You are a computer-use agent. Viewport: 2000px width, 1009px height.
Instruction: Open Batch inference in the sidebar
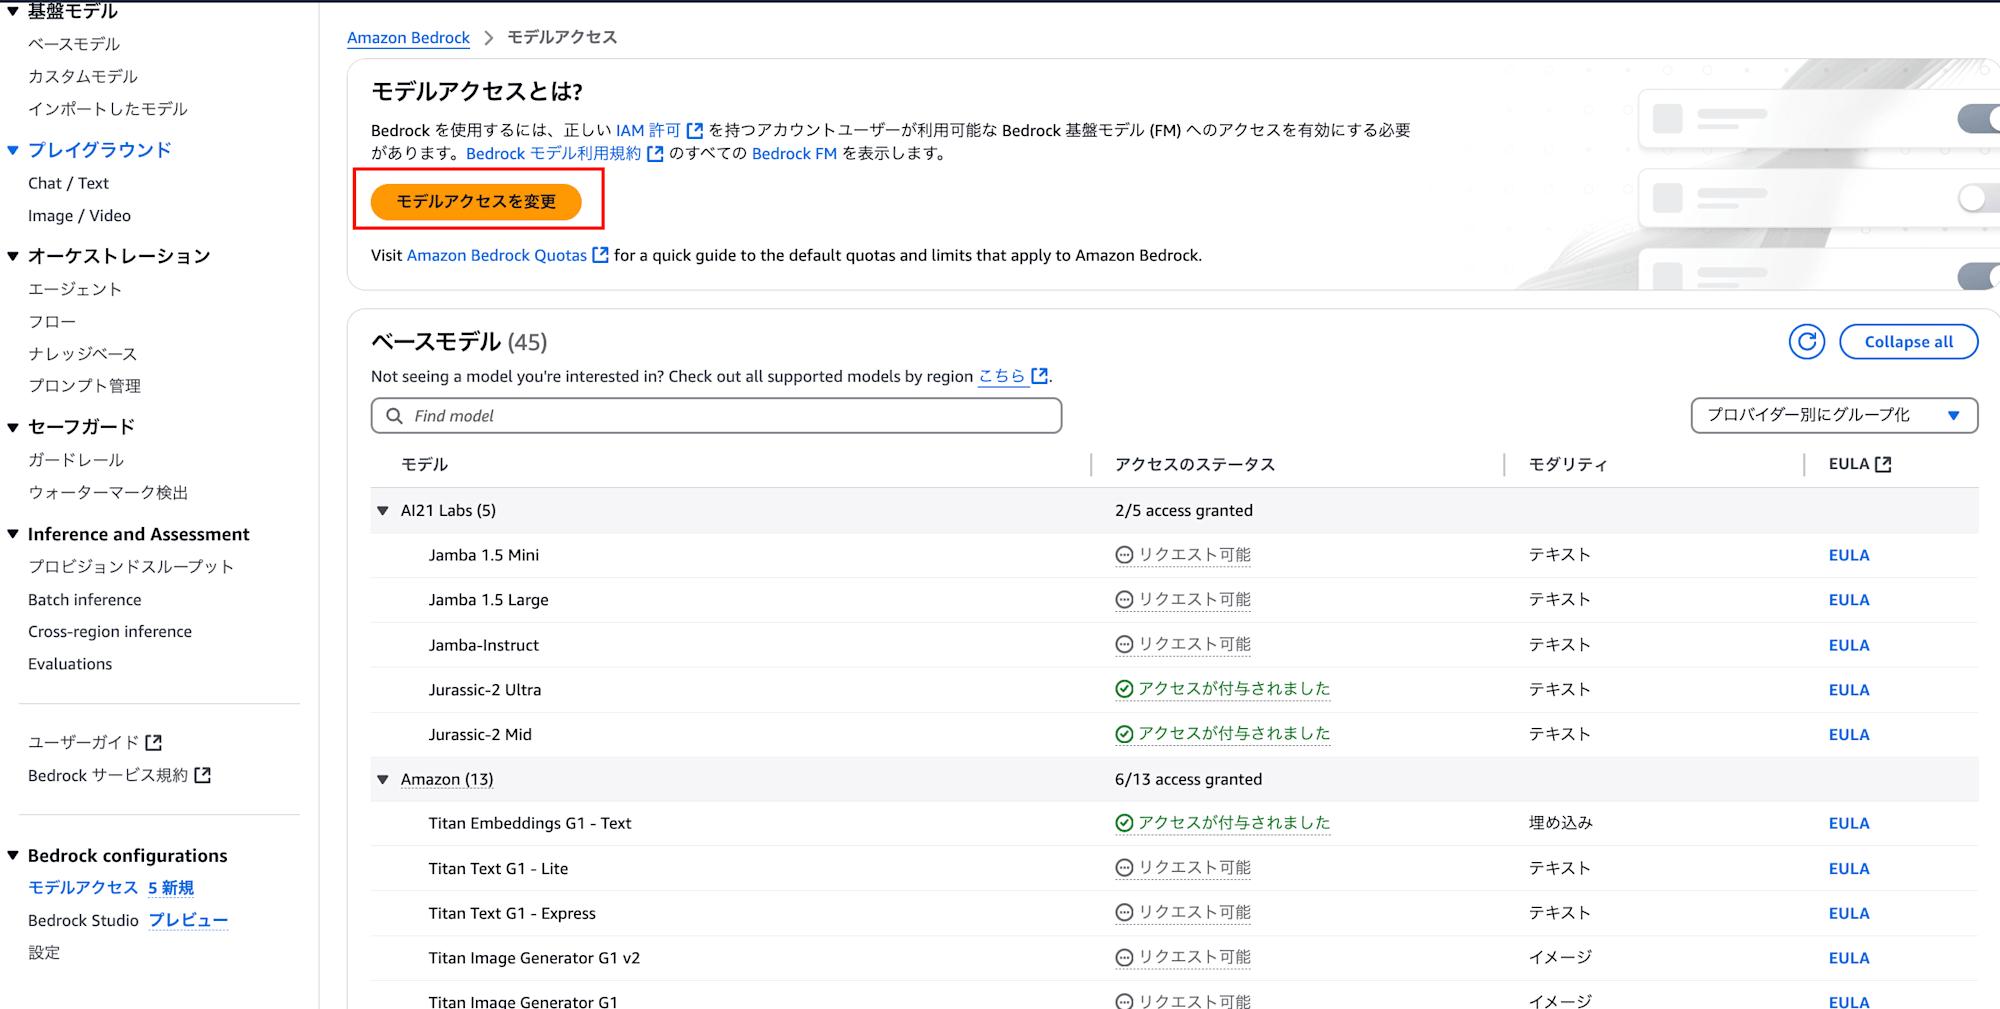click(x=85, y=600)
